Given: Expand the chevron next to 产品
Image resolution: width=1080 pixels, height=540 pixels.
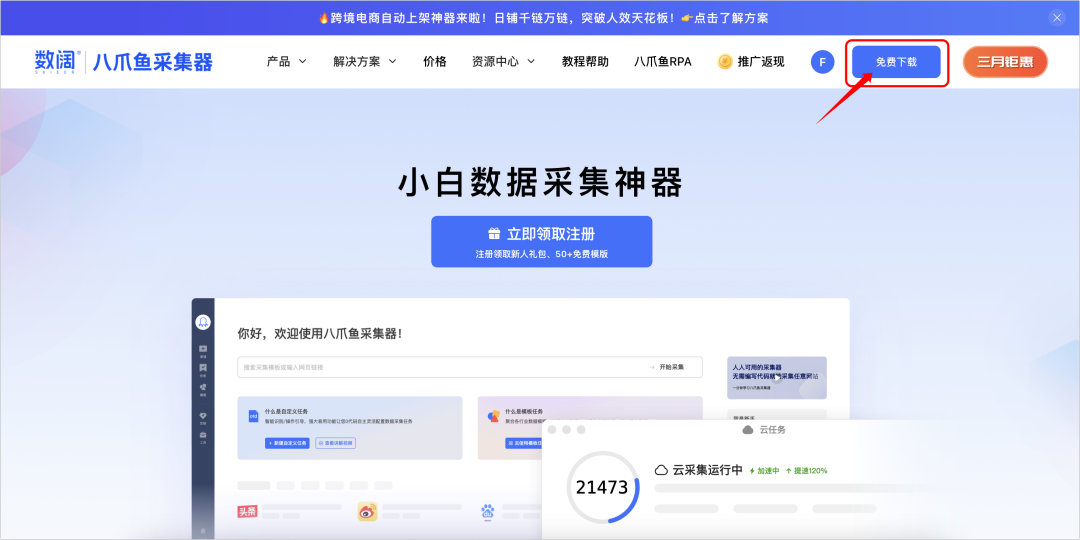Looking at the screenshot, I should tap(302, 61).
